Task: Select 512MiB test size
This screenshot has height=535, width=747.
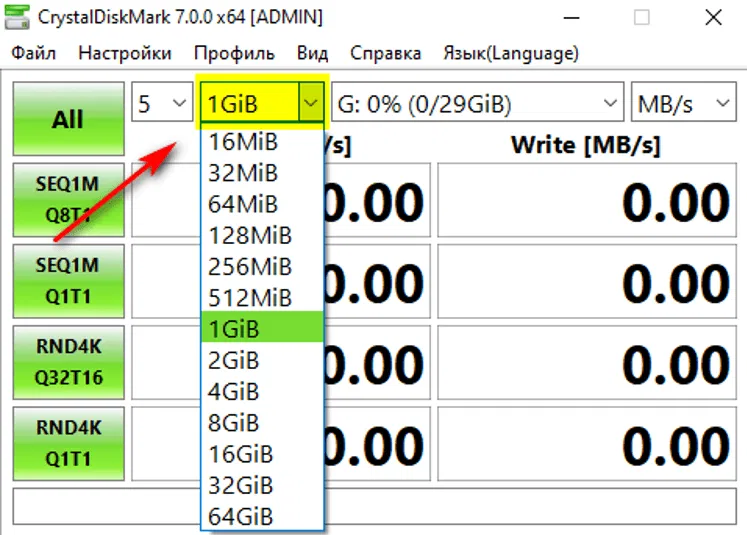Action: pyautogui.click(x=262, y=298)
